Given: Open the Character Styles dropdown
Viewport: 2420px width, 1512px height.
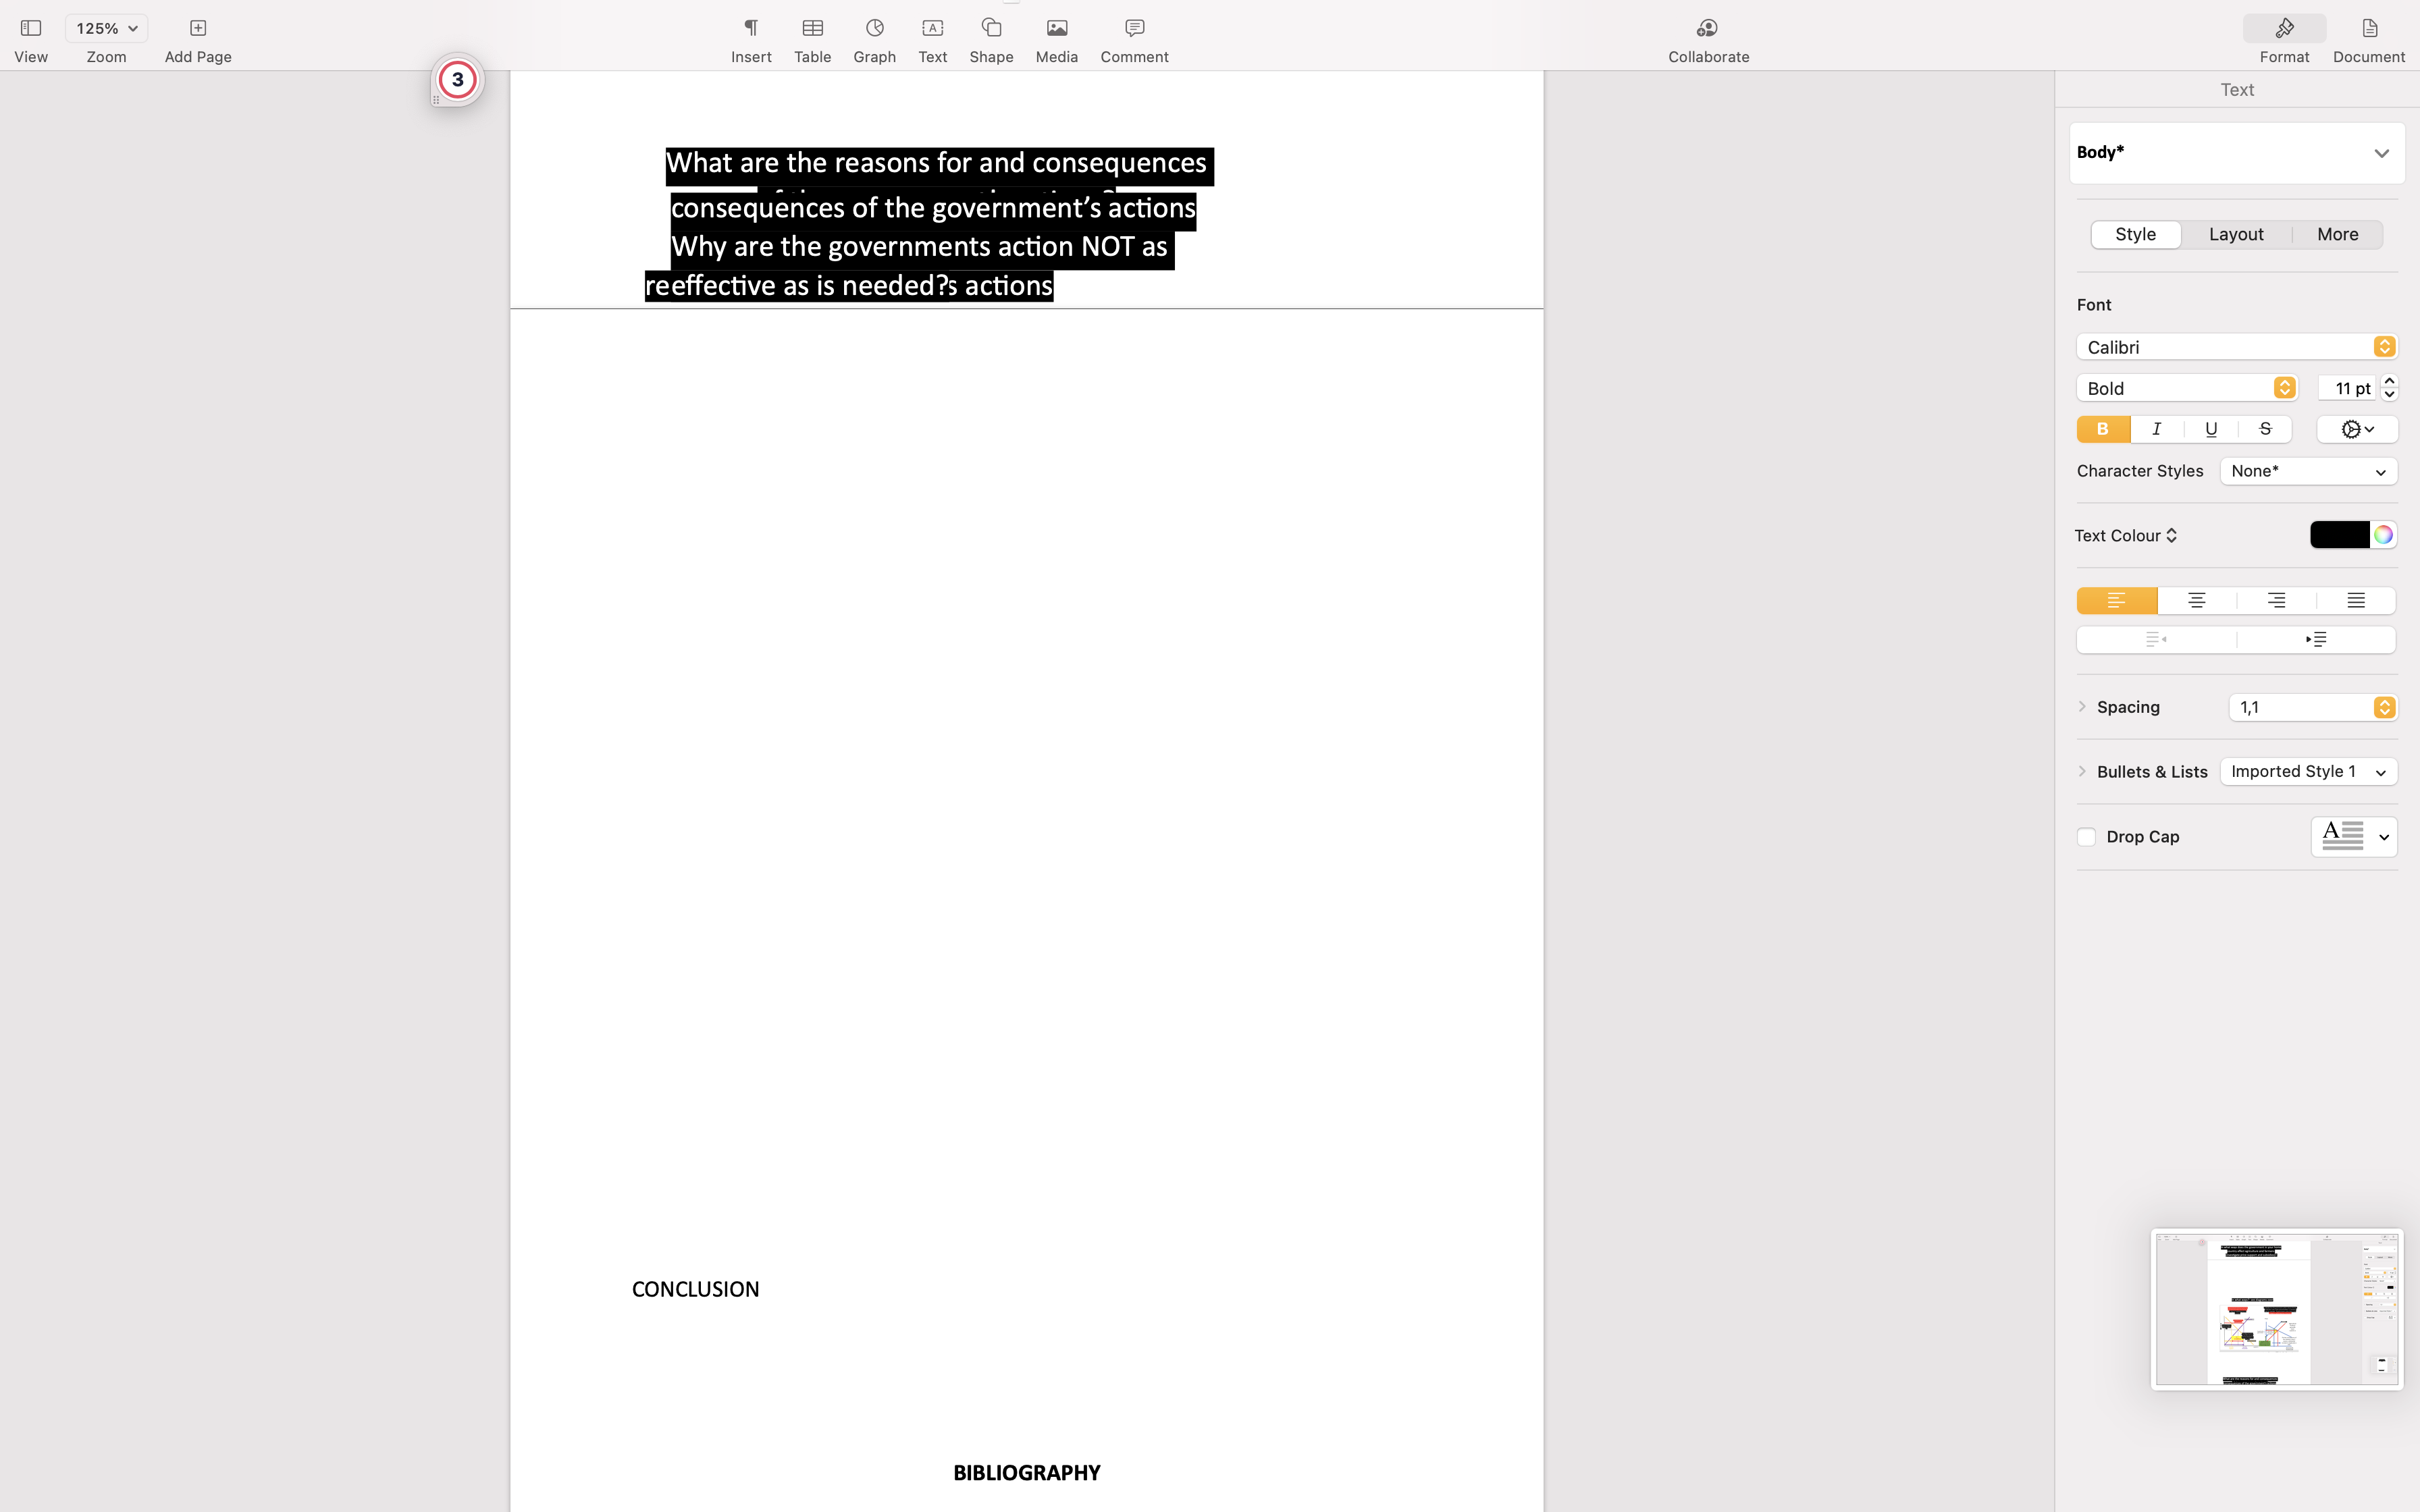Looking at the screenshot, I should [2308, 471].
